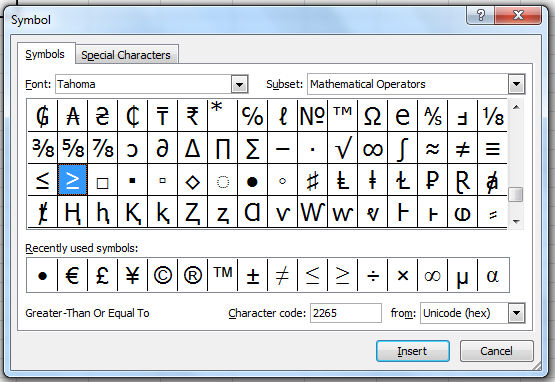Choose the small black square symbol
Image resolution: width=555 pixels, height=382 pixels.
click(x=132, y=179)
